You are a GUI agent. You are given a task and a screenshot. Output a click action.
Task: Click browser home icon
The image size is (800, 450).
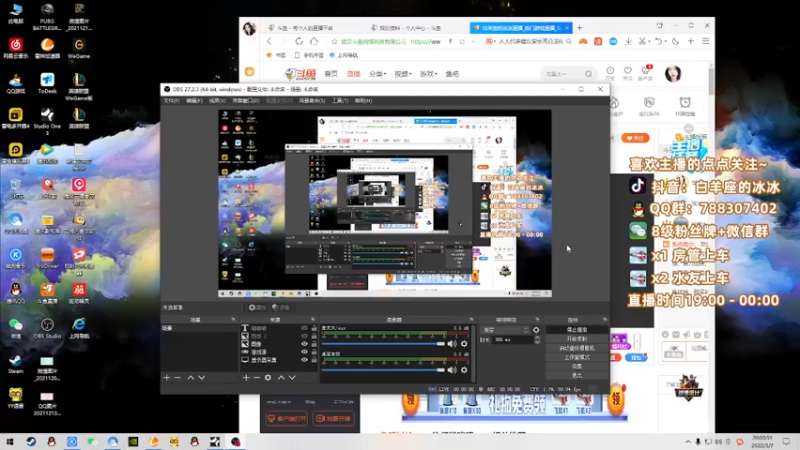[314, 41]
